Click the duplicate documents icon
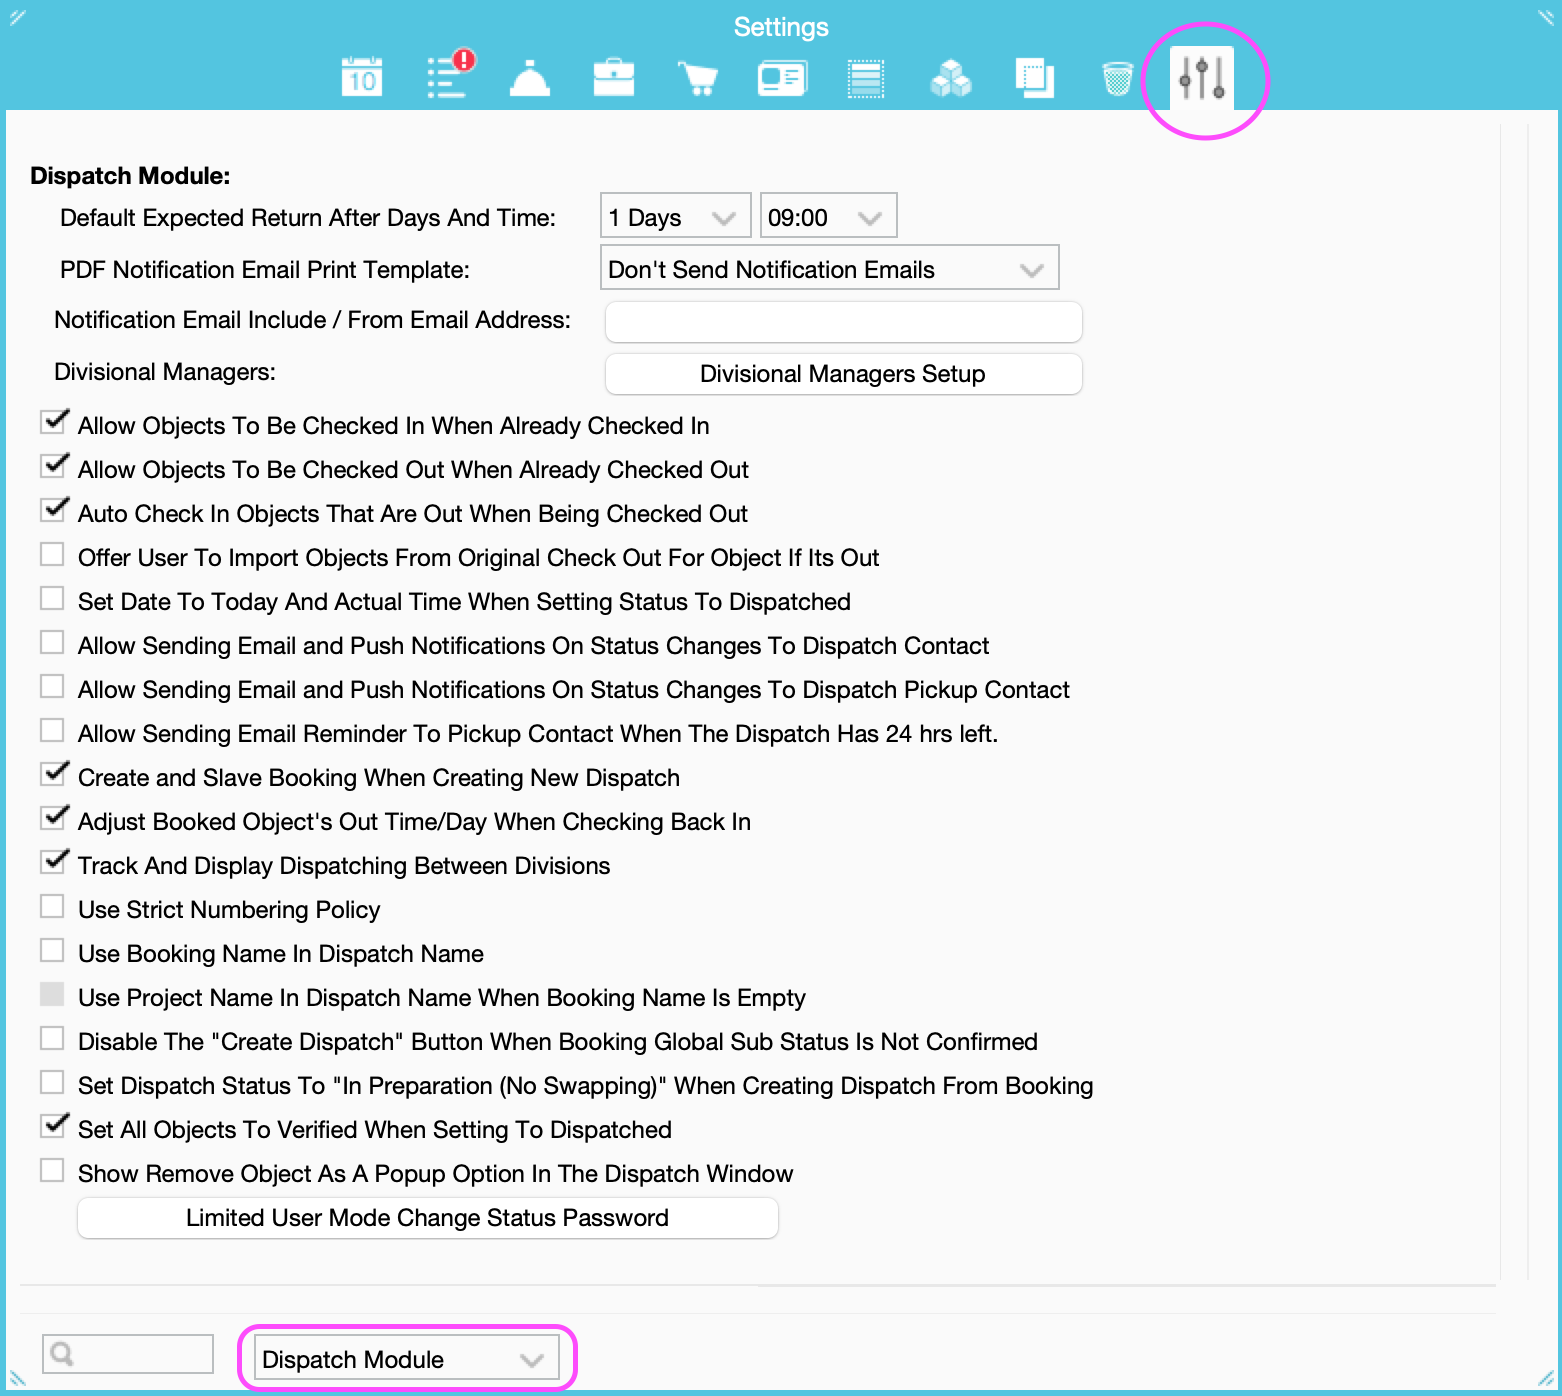Viewport: 1562px width, 1396px height. 1034,77
